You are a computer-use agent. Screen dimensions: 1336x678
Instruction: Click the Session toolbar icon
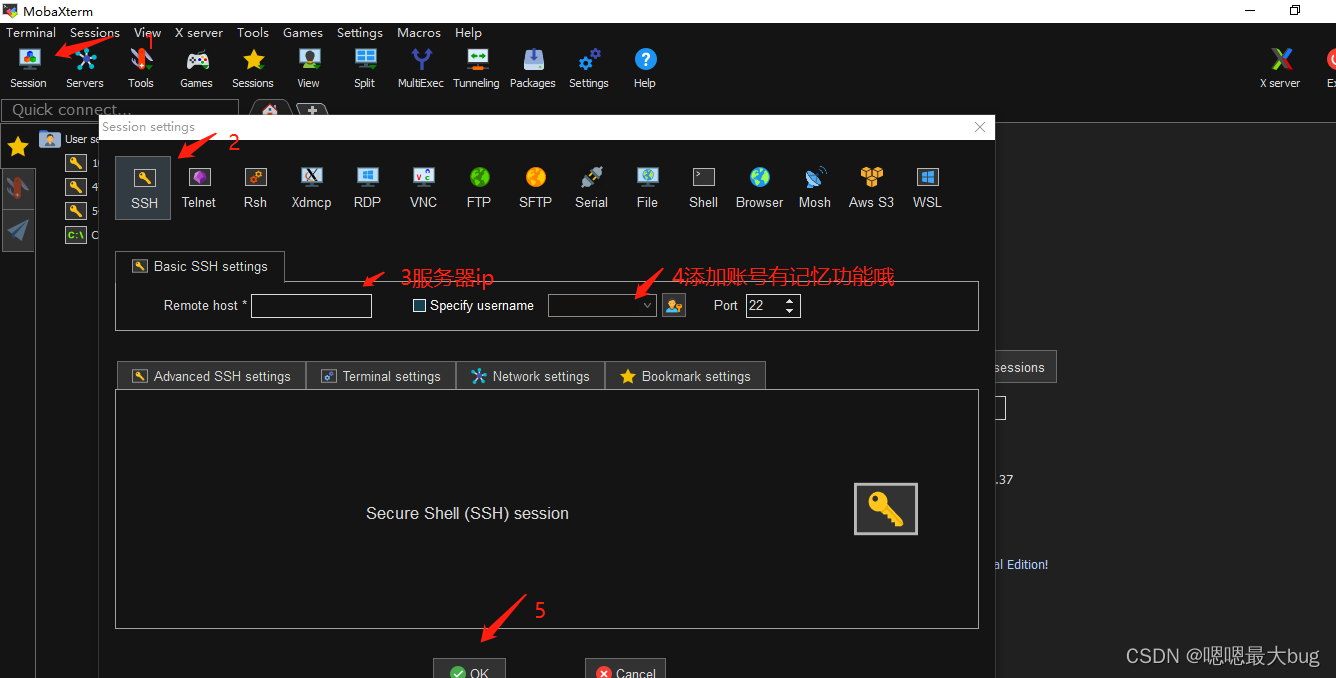pos(28,68)
